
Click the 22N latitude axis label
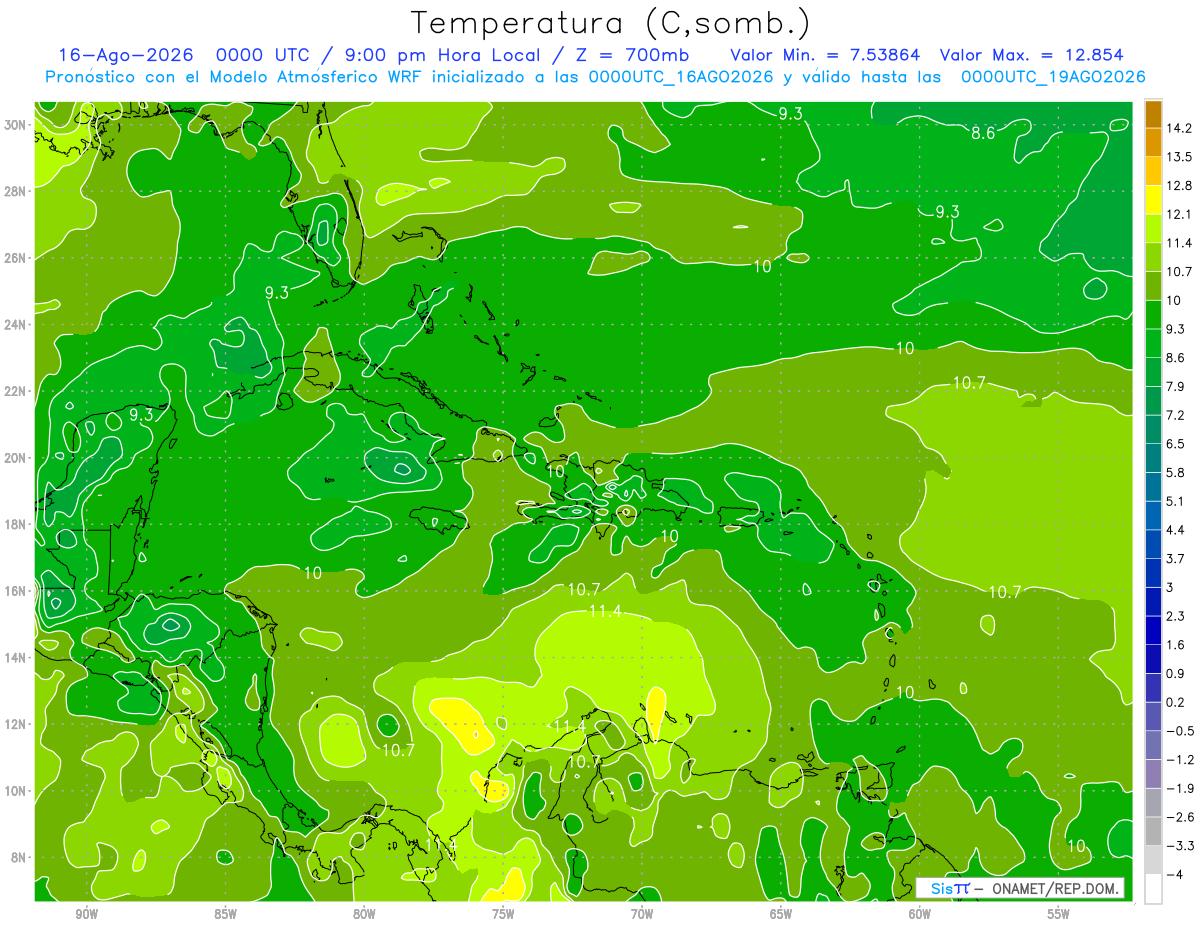click(x=17, y=391)
